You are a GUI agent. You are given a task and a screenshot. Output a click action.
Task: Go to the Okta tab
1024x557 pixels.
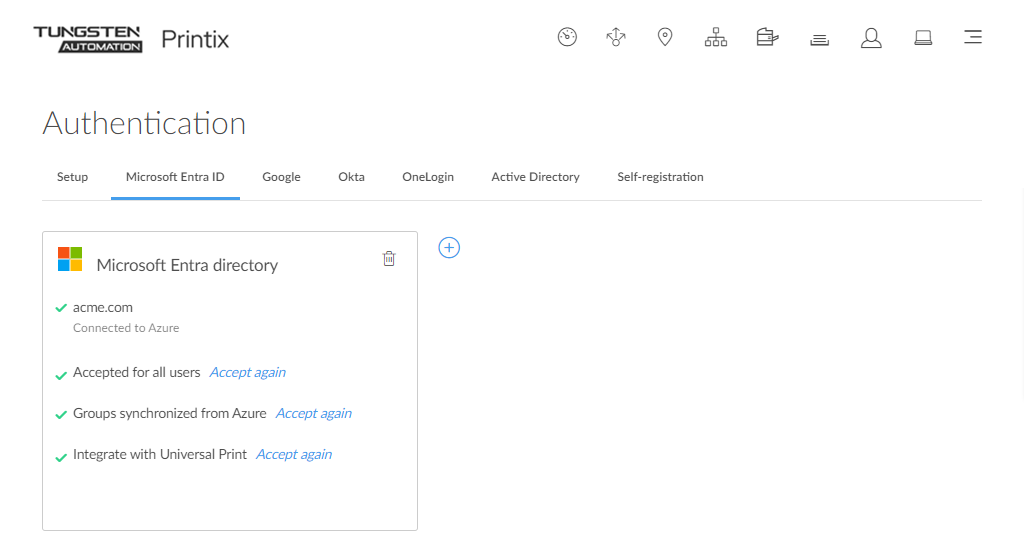pos(351,177)
